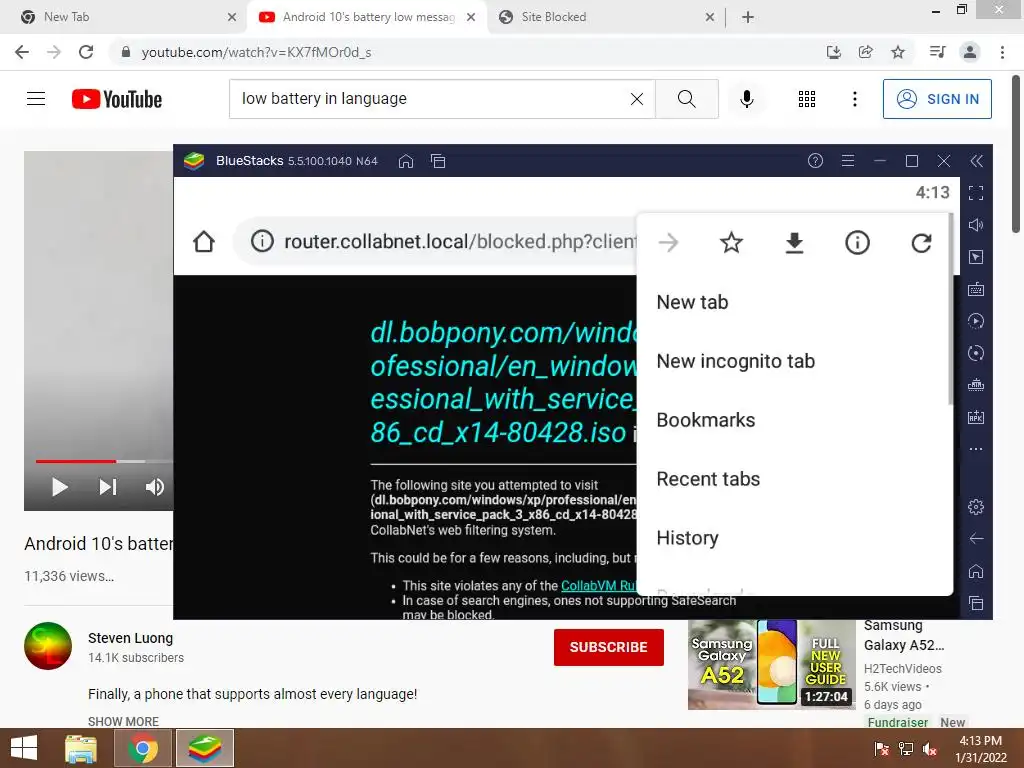
Task: Open the Chrome profile avatar
Action: [970, 52]
